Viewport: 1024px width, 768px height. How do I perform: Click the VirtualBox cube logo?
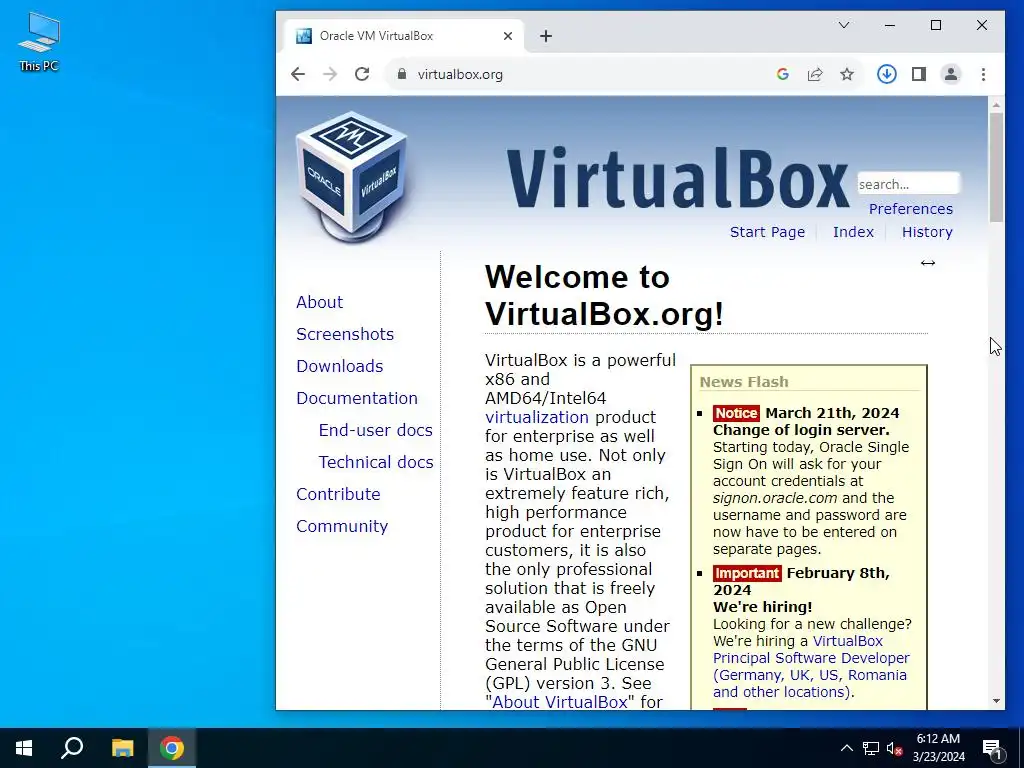tap(353, 178)
